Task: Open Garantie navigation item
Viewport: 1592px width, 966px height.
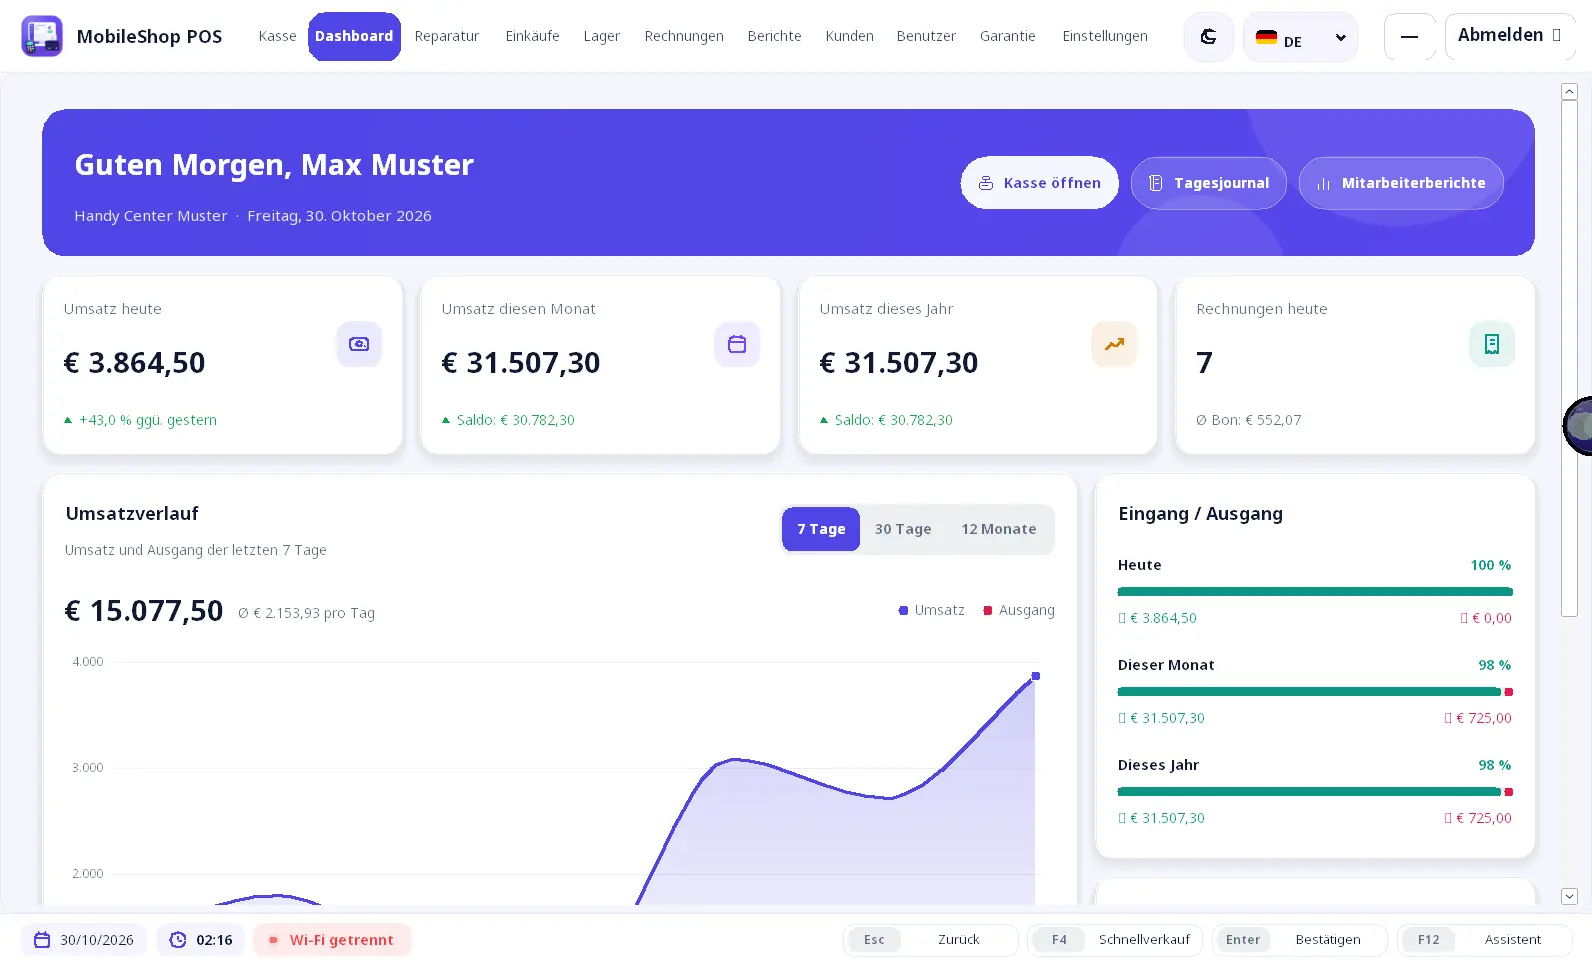Action: point(1008,36)
